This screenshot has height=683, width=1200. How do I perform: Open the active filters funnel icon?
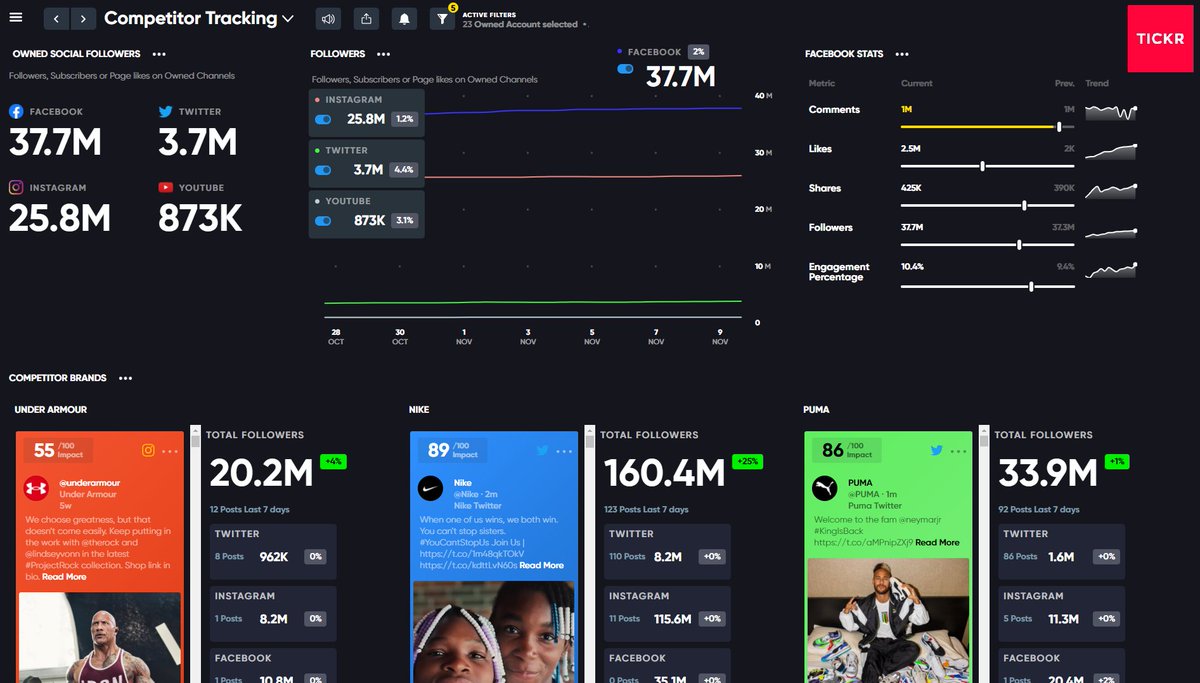442,18
